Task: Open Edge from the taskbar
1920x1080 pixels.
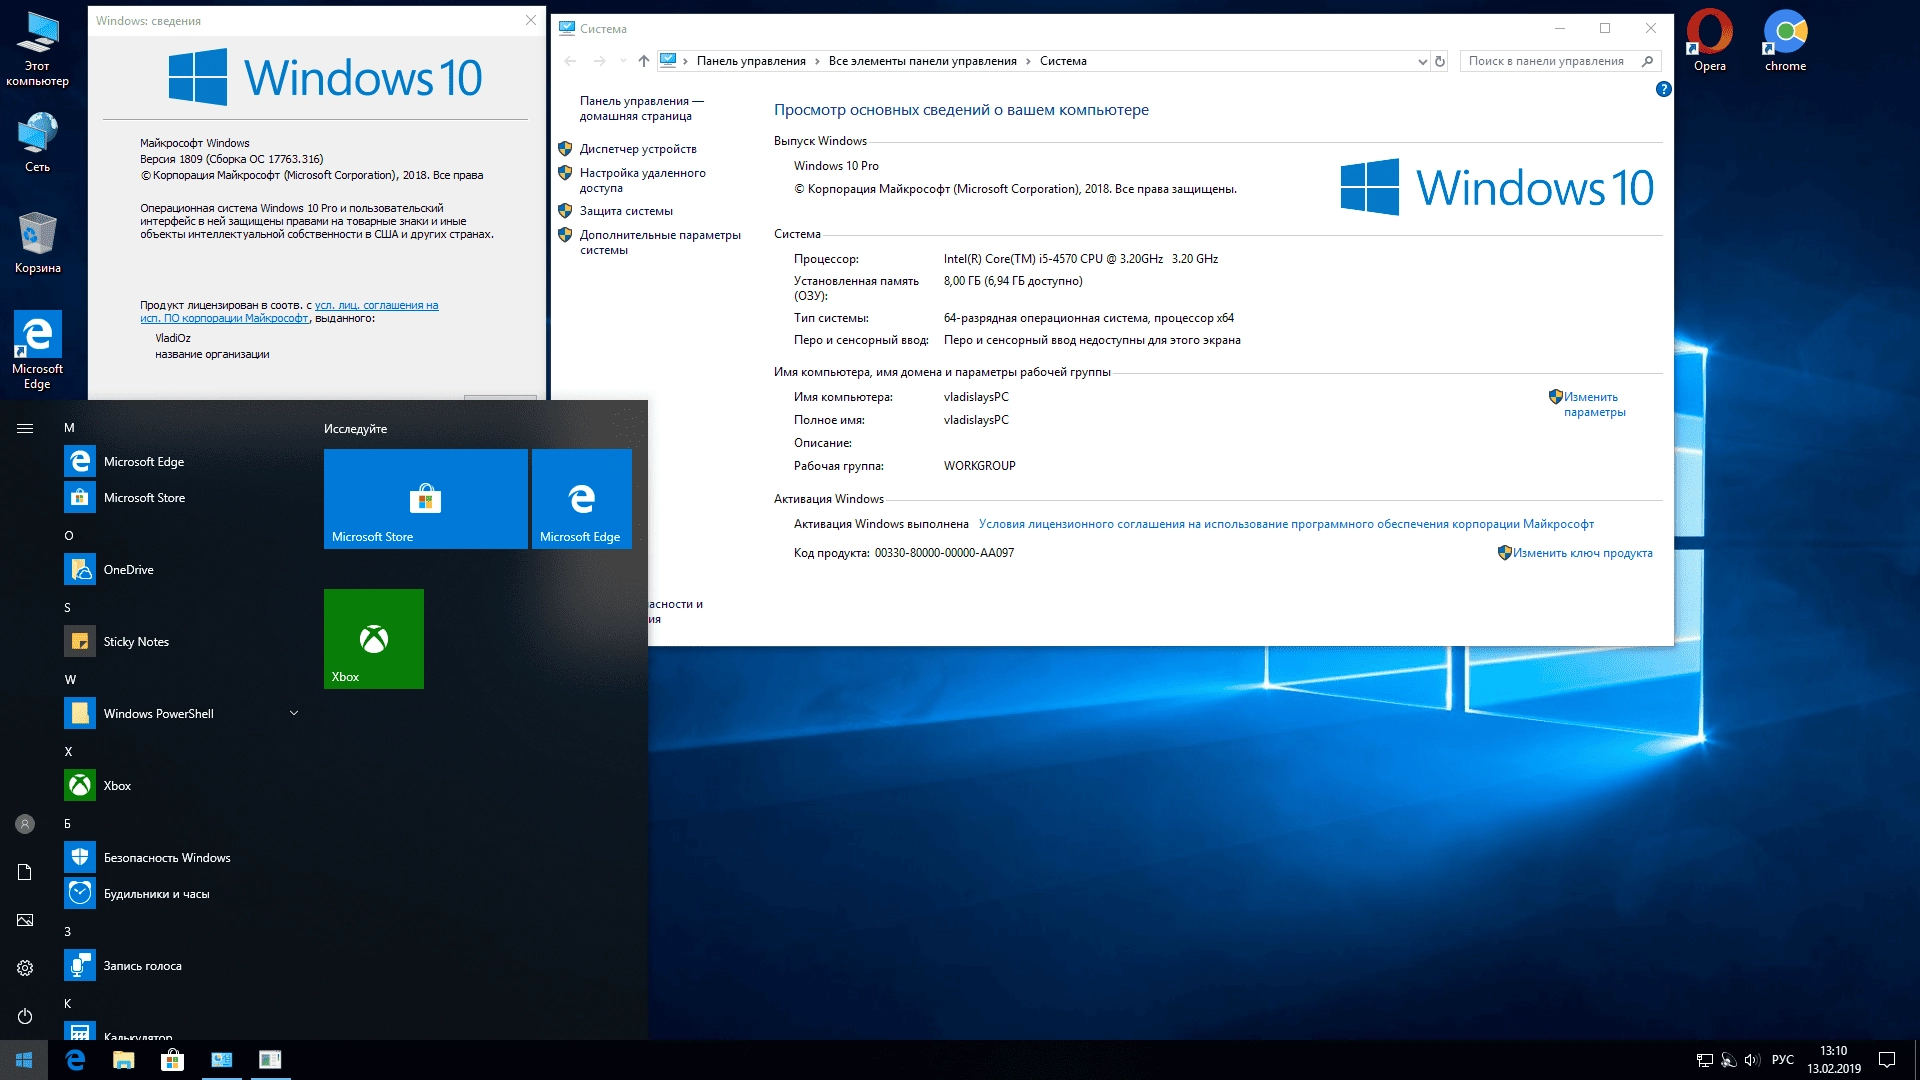Action: point(75,1060)
